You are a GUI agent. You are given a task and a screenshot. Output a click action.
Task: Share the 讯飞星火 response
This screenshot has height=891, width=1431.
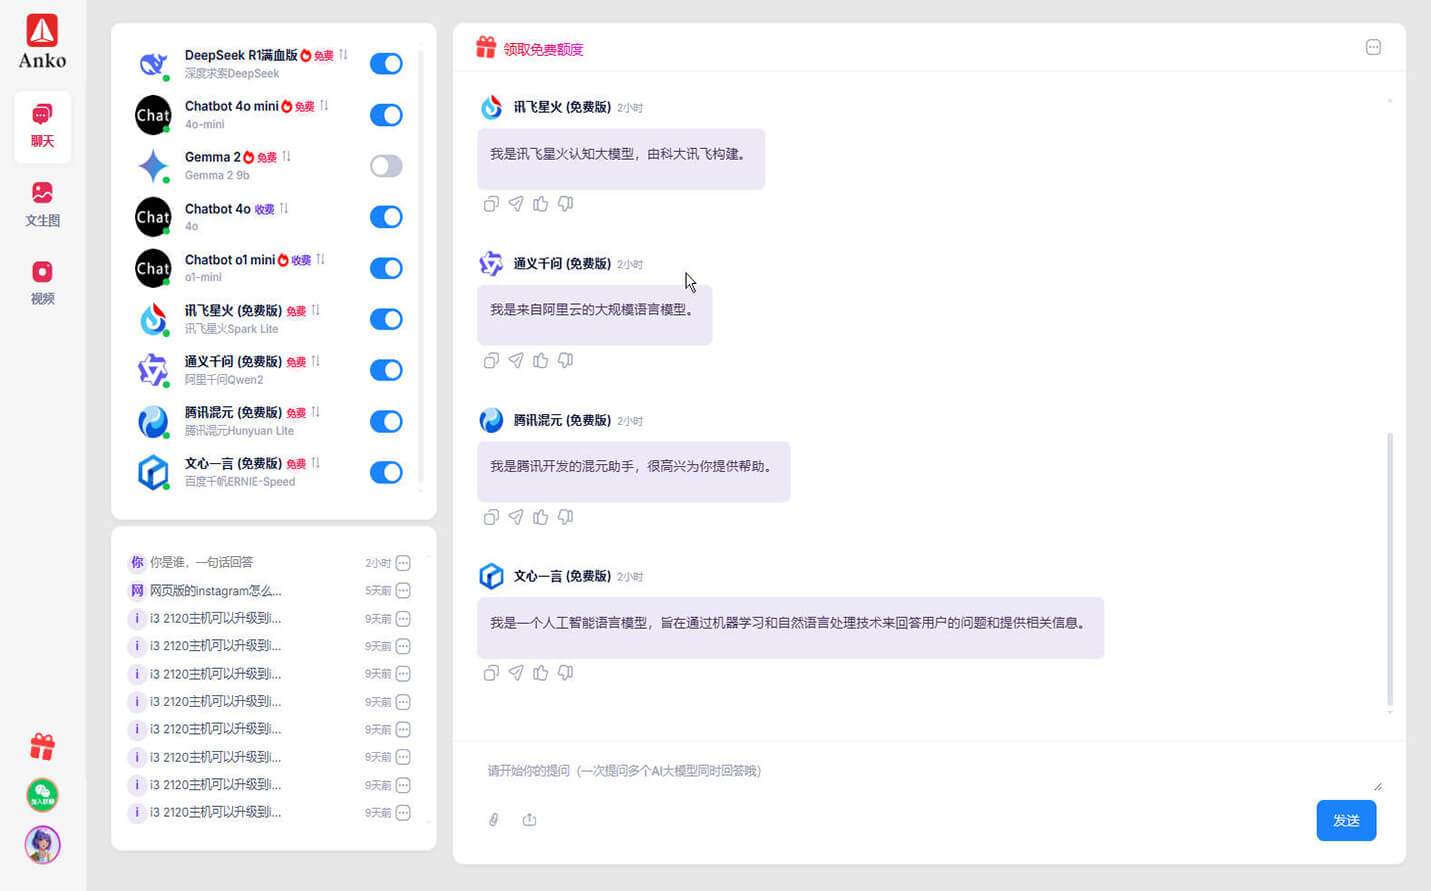point(516,204)
